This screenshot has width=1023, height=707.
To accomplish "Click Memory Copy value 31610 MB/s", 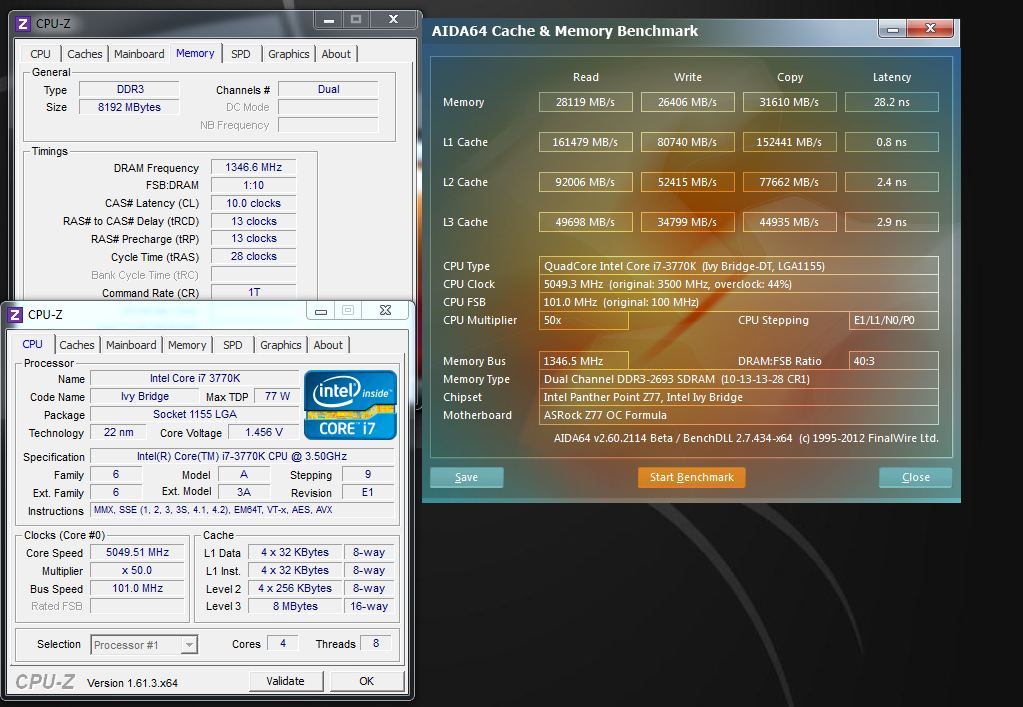I will tap(789, 102).
